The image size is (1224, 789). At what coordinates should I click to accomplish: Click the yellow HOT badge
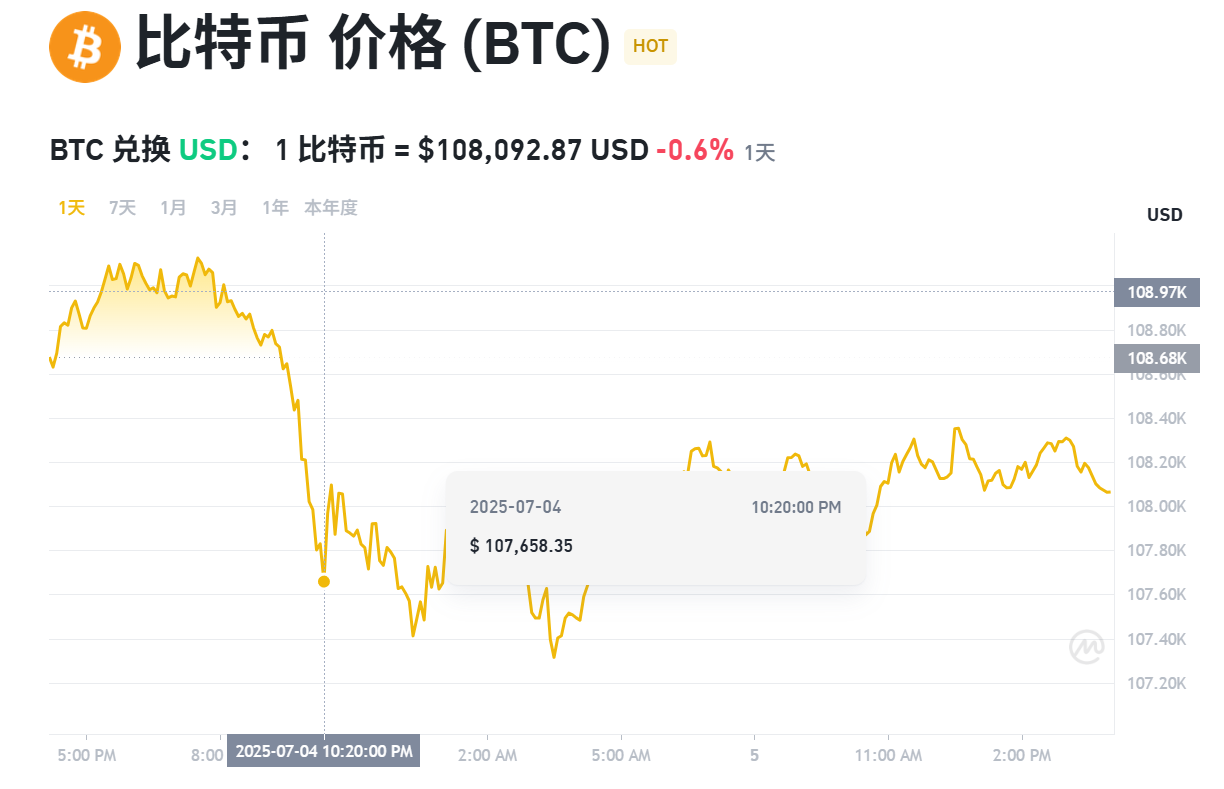coord(650,47)
